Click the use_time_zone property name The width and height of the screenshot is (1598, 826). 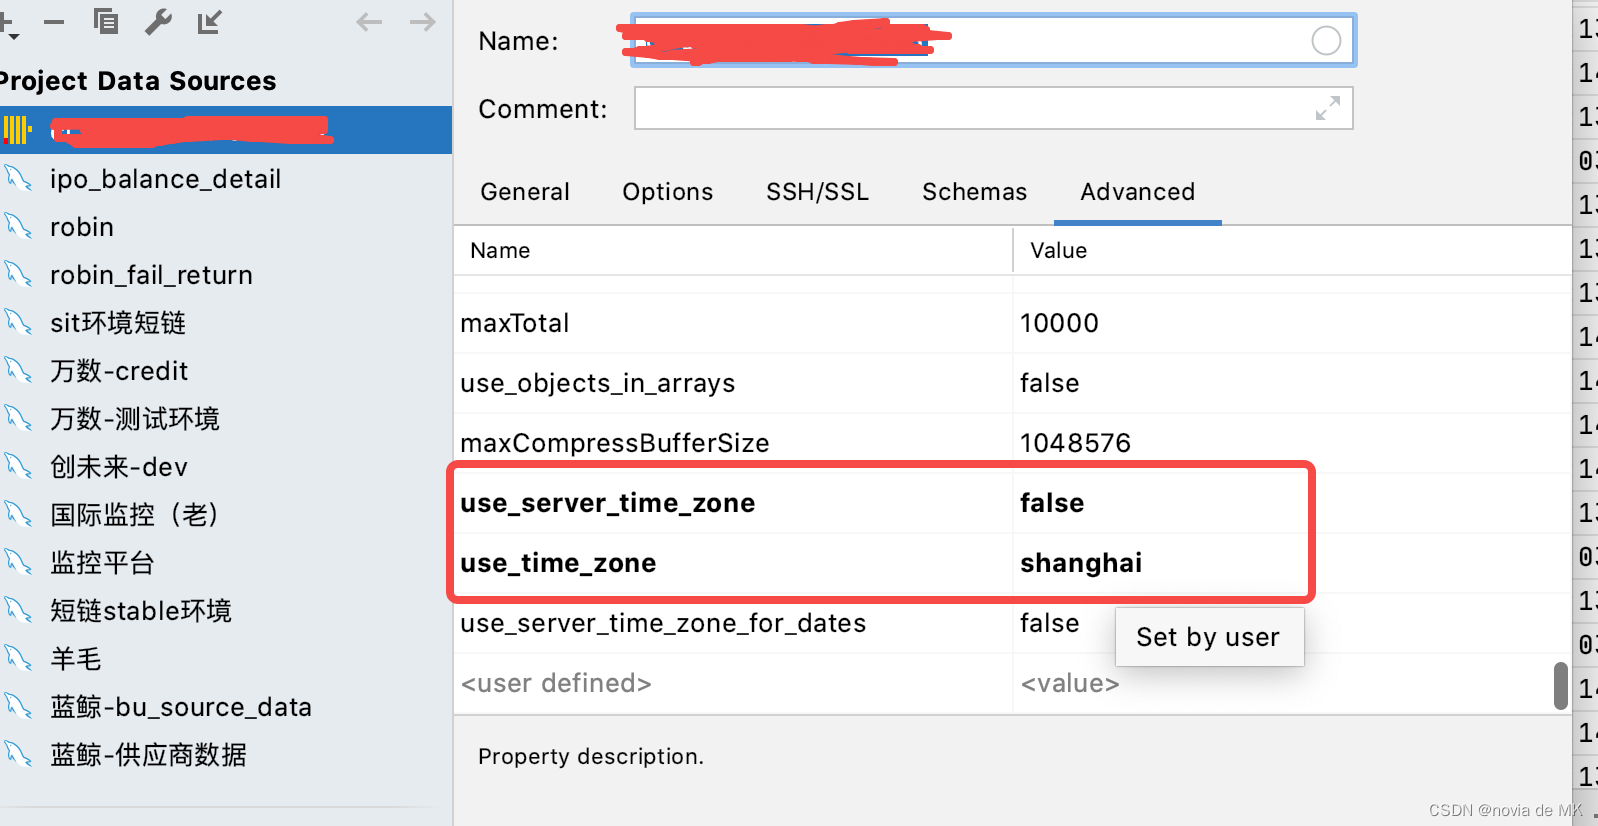pyautogui.click(x=558, y=563)
